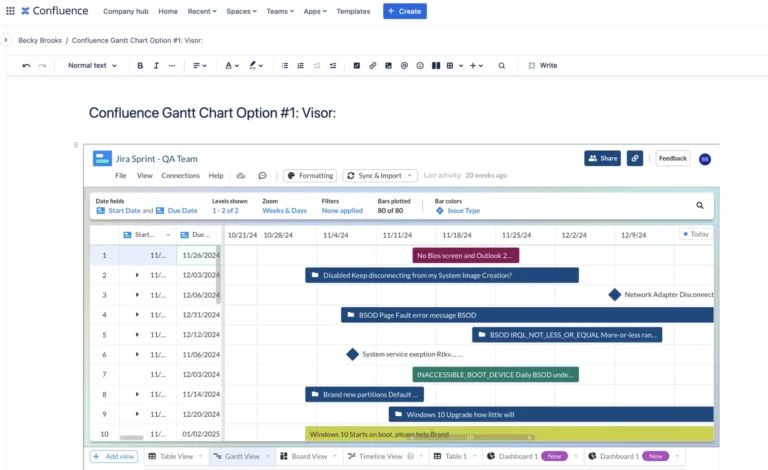Open the Visor View menu
Image resolution: width=768 pixels, height=470 pixels.
[x=144, y=176]
